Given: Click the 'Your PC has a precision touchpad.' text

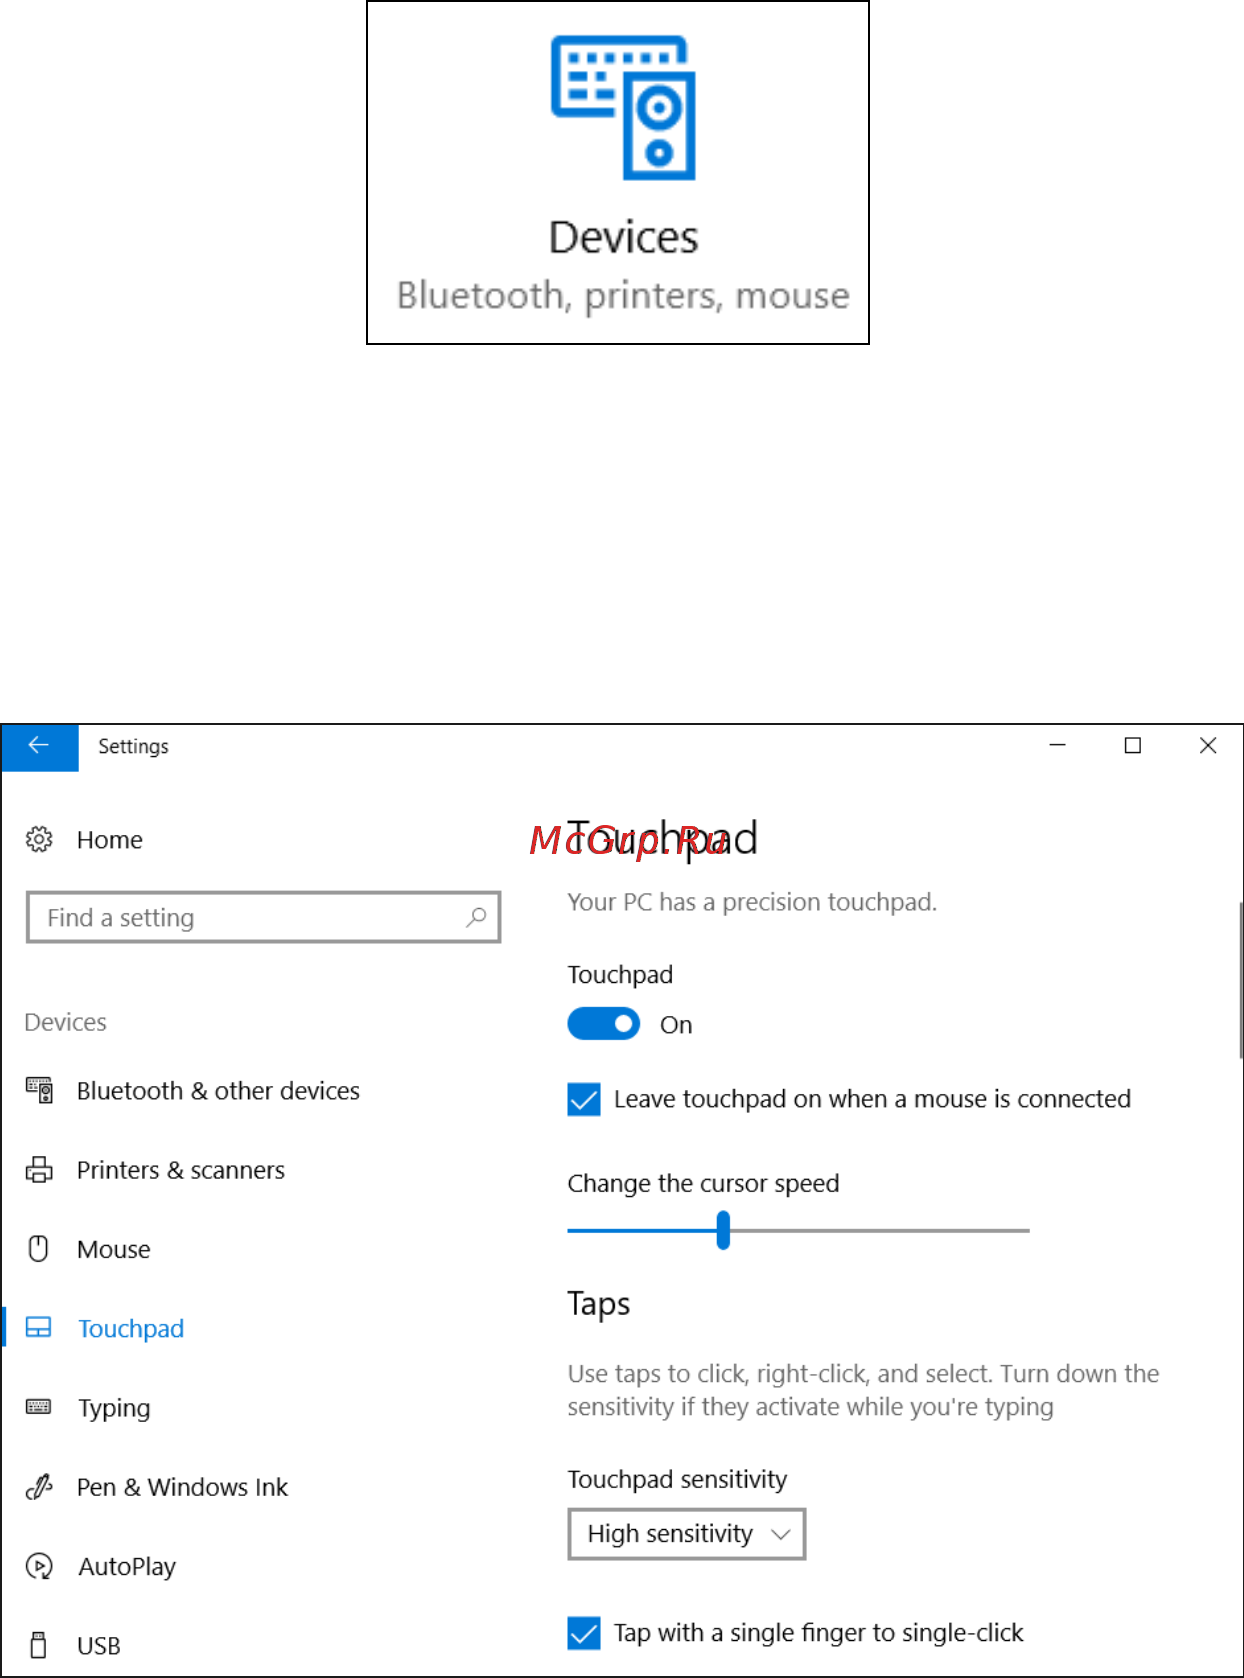Looking at the screenshot, I should 752,902.
